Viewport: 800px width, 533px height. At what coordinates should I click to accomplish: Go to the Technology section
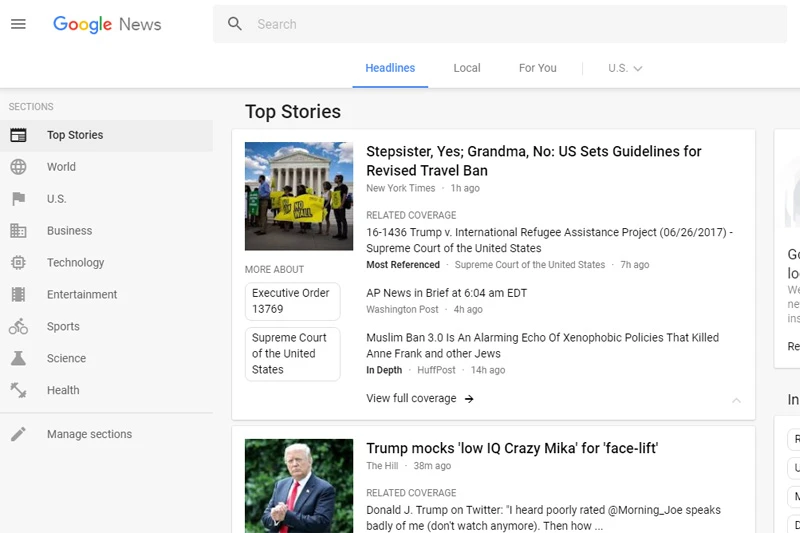(107, 263)
